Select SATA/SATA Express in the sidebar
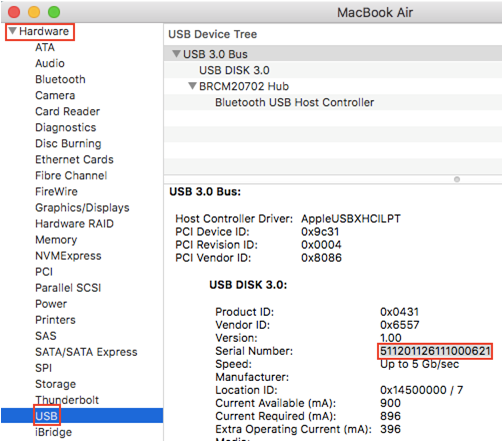 point(86,352)
